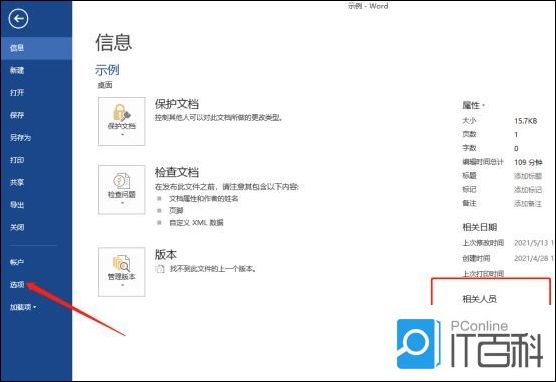This screenshot has height=382, width=556.
Task: Open the 共享 share page
Action: click(x=17, y=182)
